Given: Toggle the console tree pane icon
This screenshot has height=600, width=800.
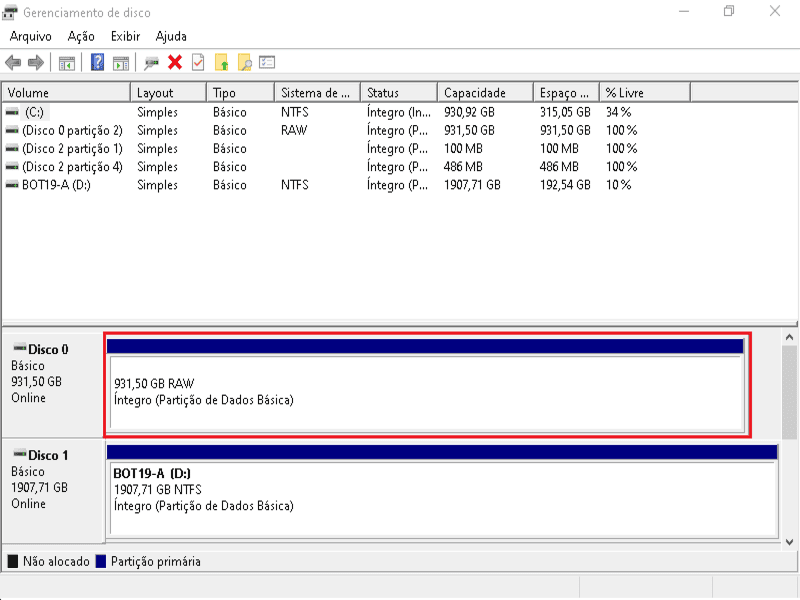Looking at the screenshot, I should 66,61.
